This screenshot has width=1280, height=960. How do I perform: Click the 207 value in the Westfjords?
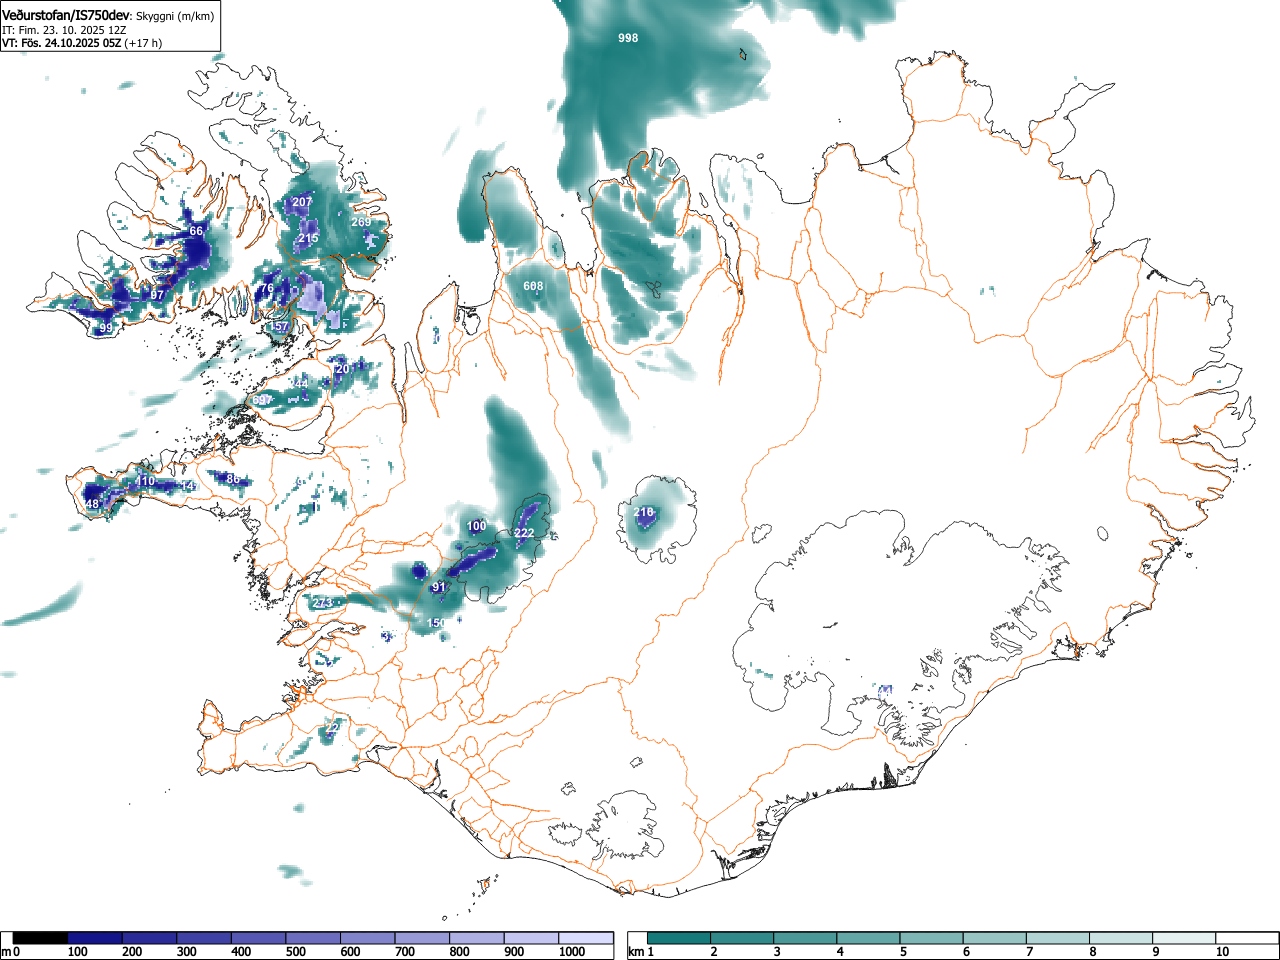302,202
